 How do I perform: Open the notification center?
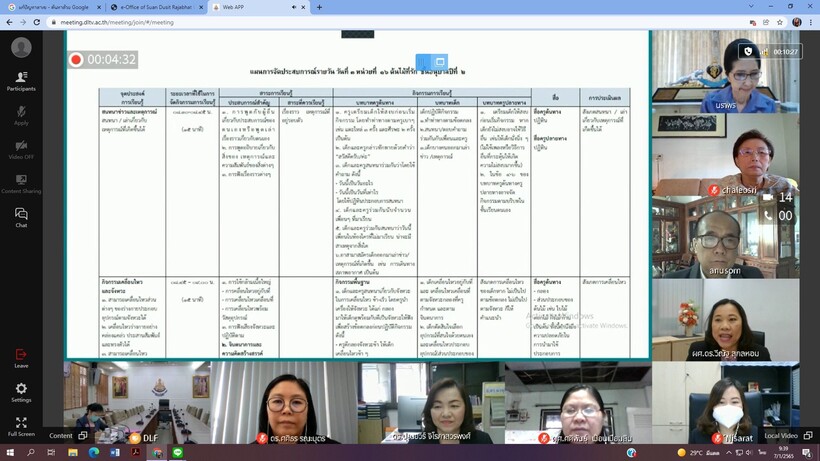(807, 453)
